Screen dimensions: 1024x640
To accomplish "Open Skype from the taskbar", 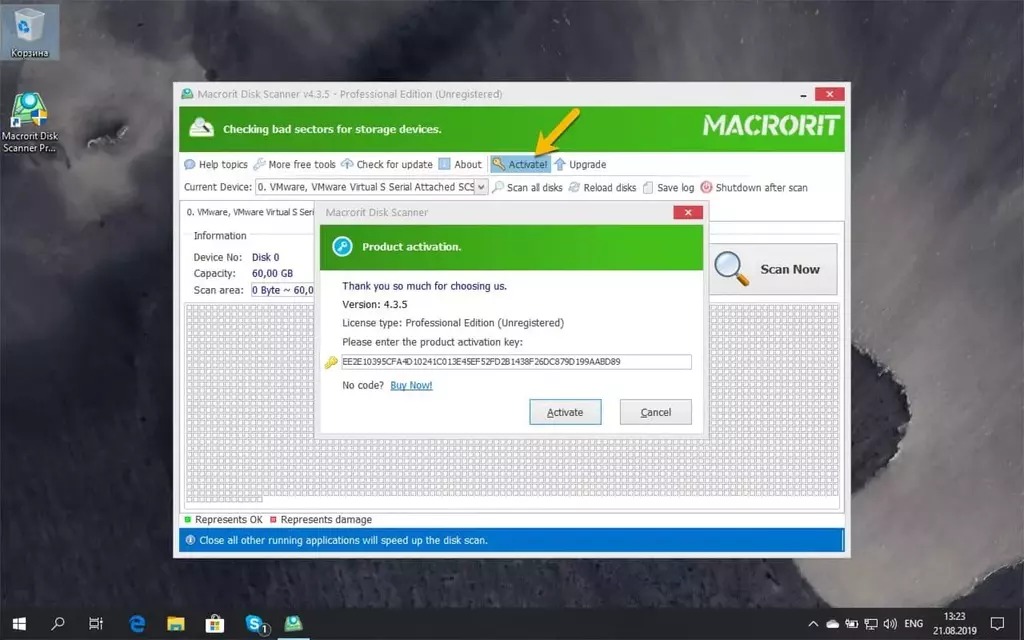I will click(256, 624).
